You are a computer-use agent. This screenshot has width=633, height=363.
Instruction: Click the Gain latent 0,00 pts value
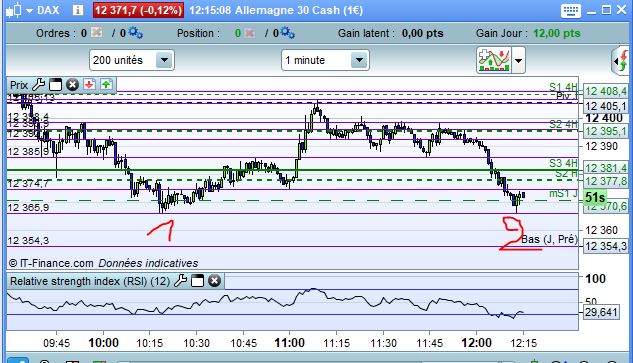coord(422,33)
